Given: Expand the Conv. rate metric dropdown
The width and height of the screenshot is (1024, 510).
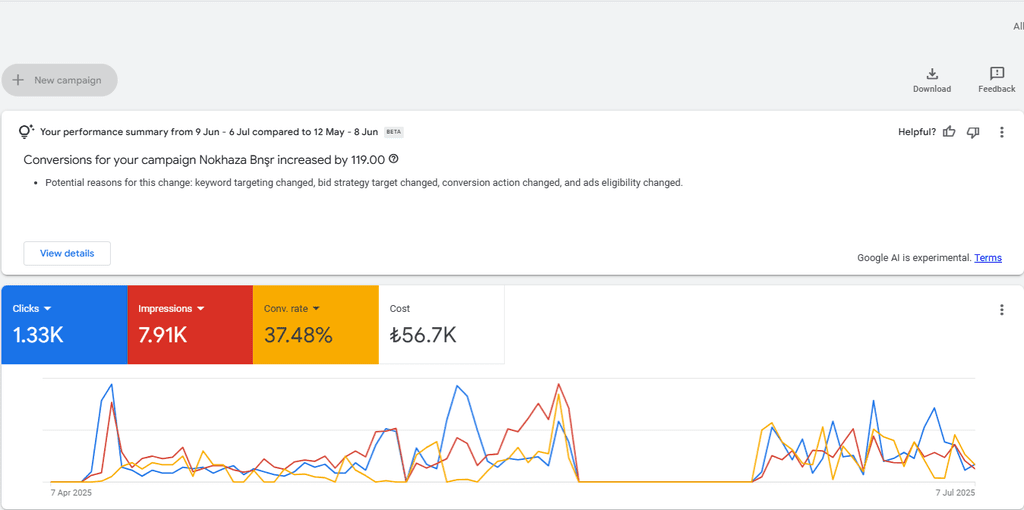Looking at the screenshot, I should [316, 309].
